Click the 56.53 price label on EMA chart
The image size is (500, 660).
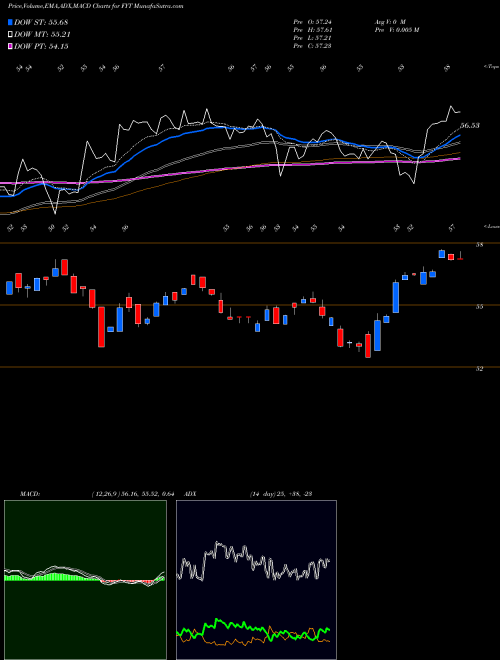tap(470, 125)
